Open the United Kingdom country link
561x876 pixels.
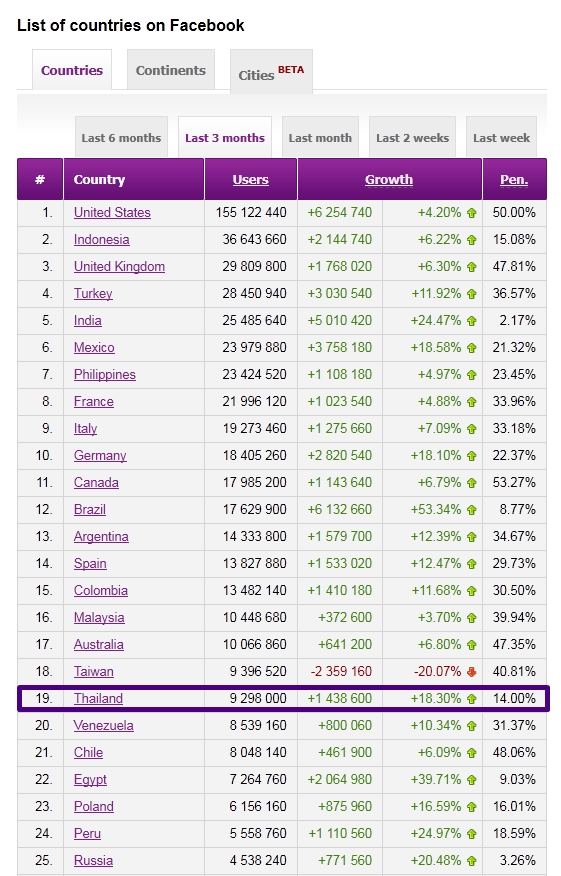pos(120,266)
